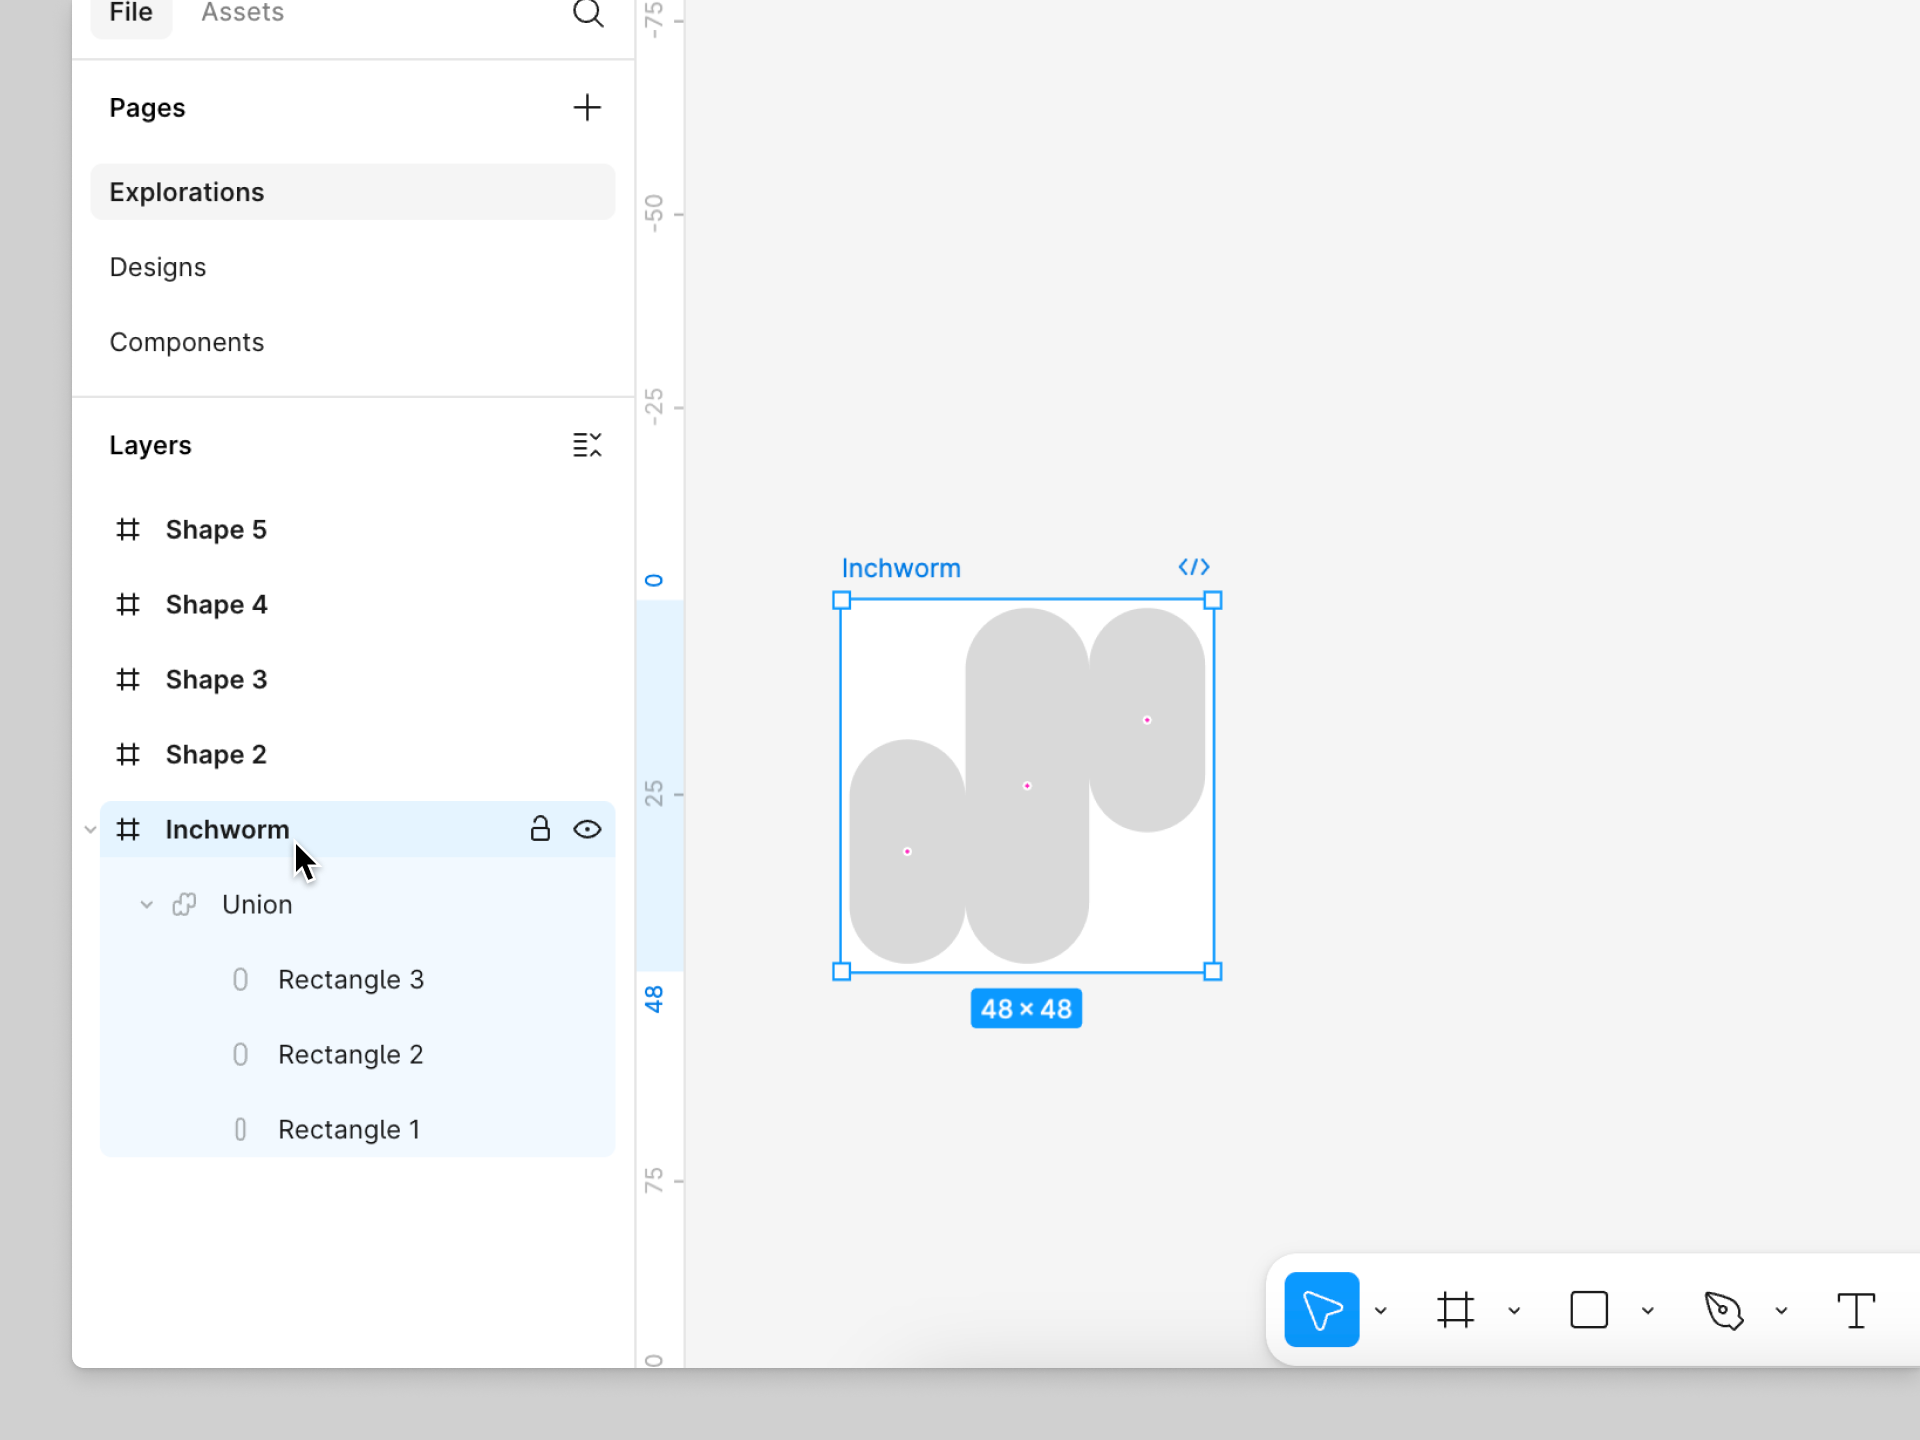Screen dimensions: 1920x1440
Task: Select the Rectangle shape tool
Action: click(1589, 1310)
